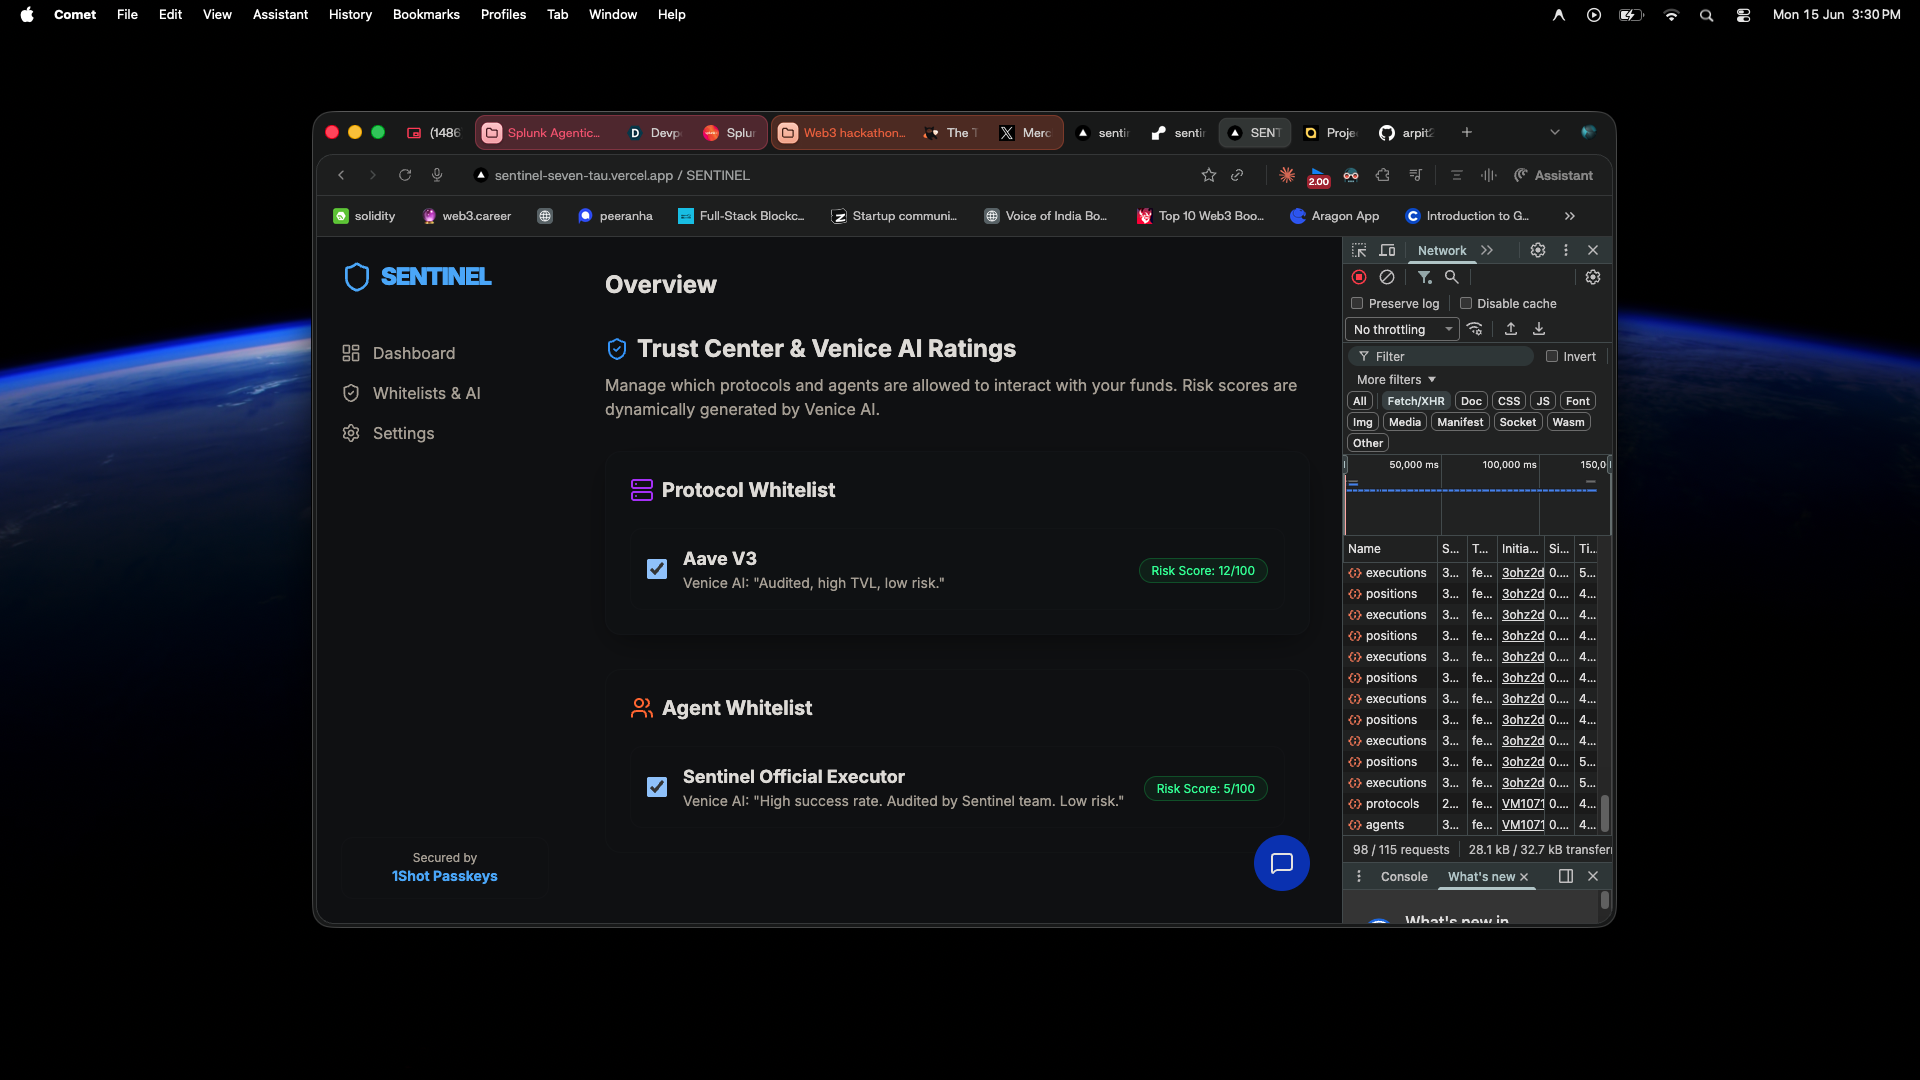Open the globe bookmark in bookmarks bar
This screenshot has width=1920, height=1080.
[x=545, y=216]
